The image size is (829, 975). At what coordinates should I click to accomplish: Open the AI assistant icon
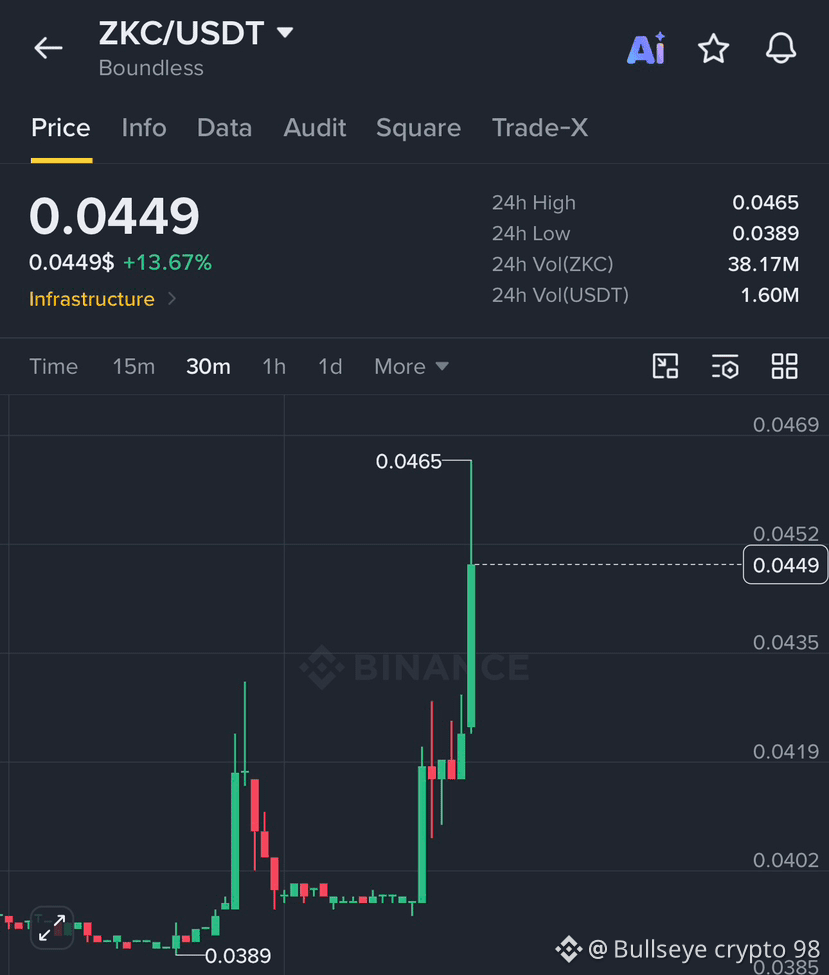(x=646, y=49)
